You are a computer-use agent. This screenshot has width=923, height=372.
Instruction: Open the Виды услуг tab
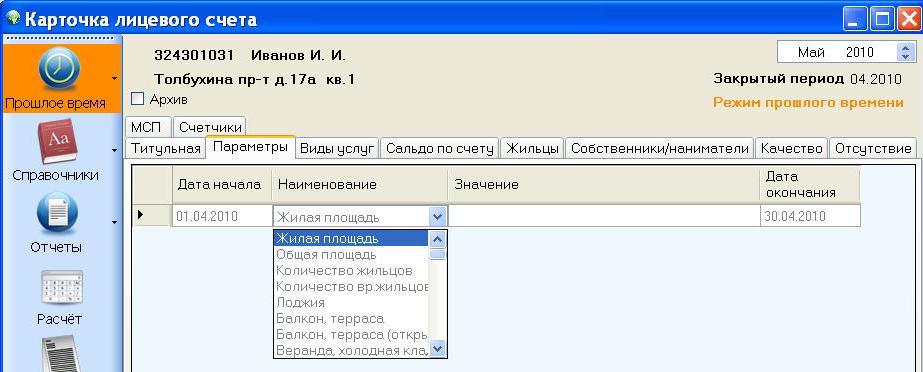click(x=337, y=148)
